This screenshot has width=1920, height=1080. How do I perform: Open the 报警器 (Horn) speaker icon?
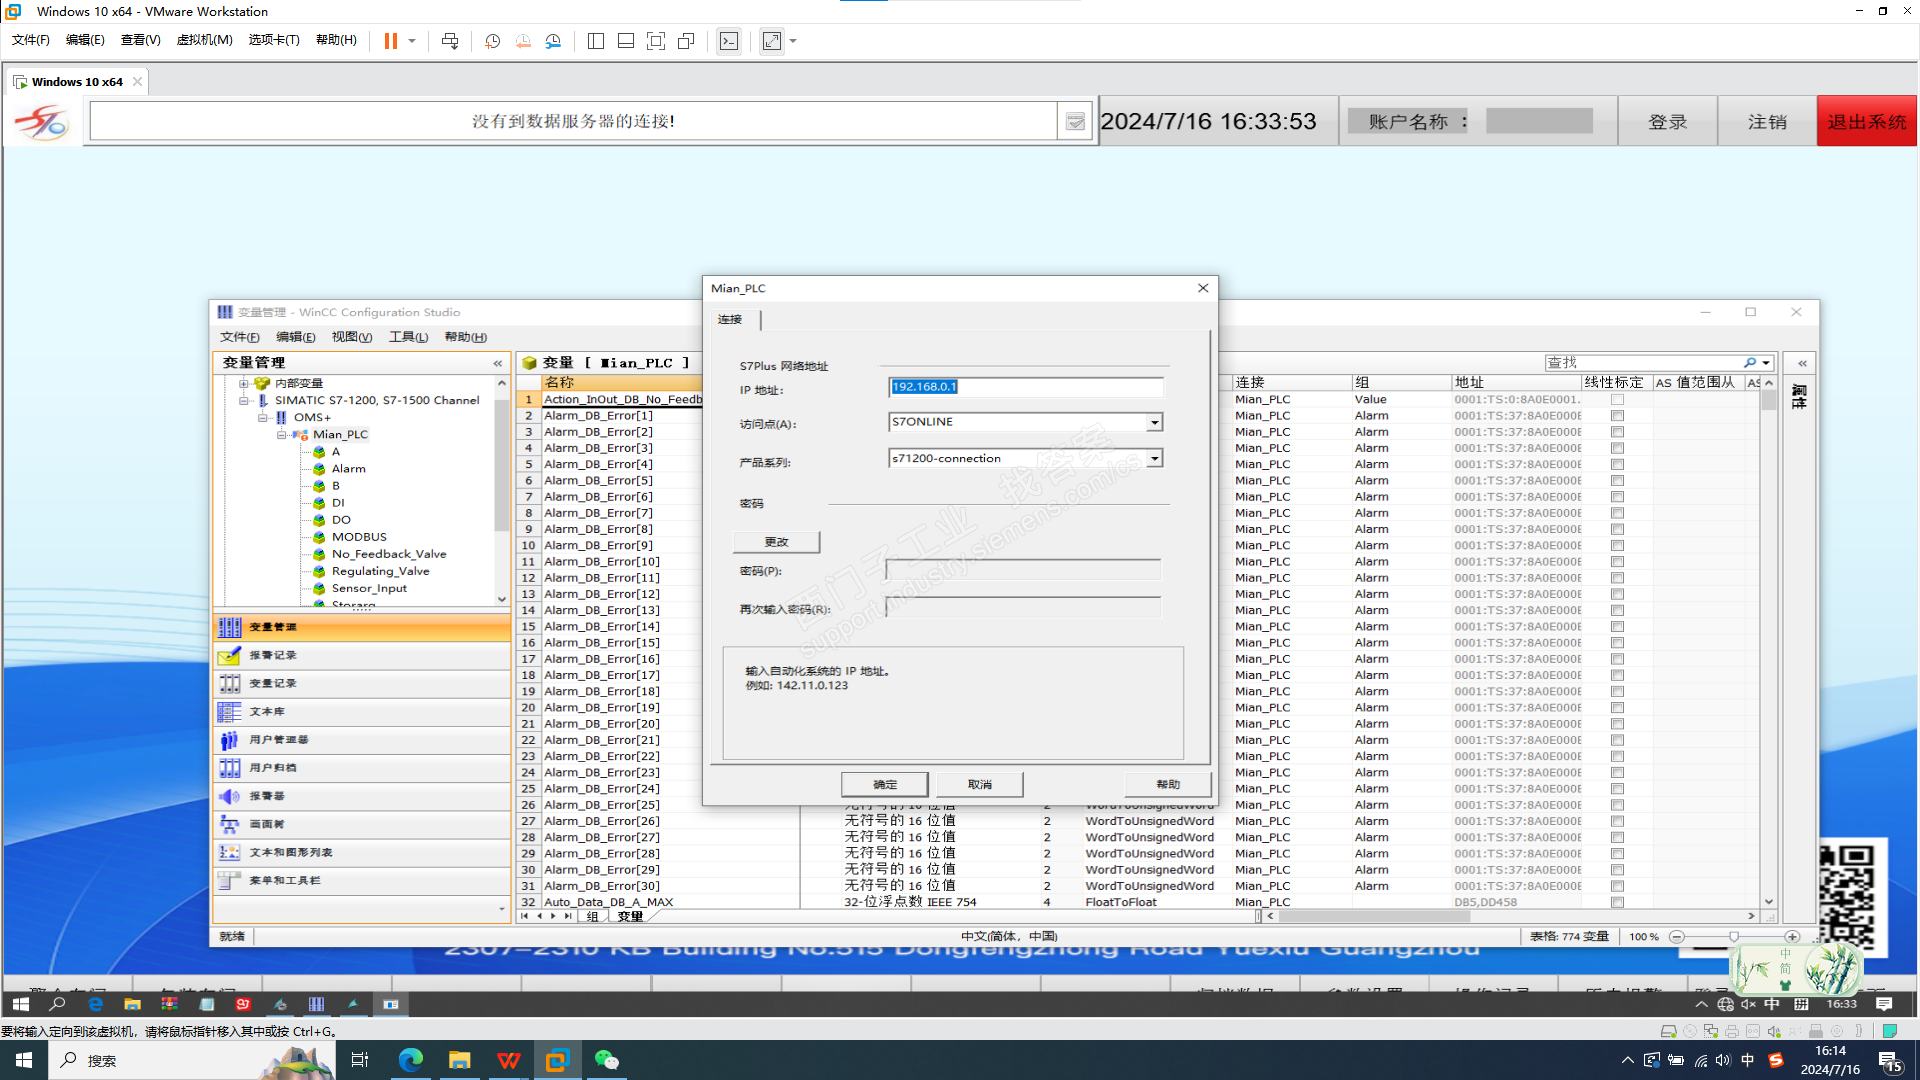229,796
